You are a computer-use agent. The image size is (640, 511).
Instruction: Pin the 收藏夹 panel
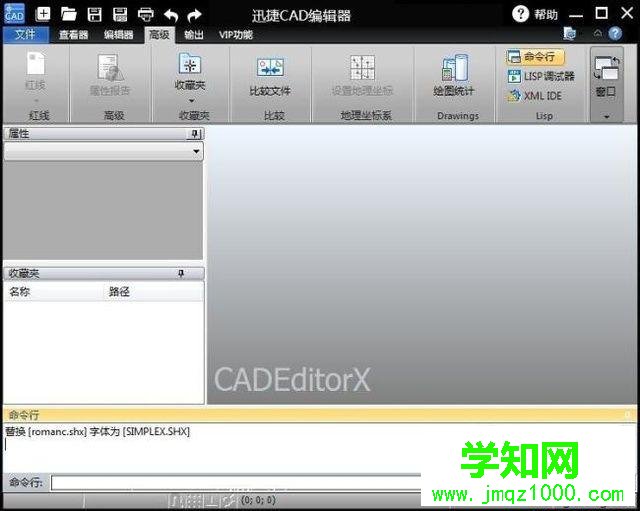(x=181, y=273)
